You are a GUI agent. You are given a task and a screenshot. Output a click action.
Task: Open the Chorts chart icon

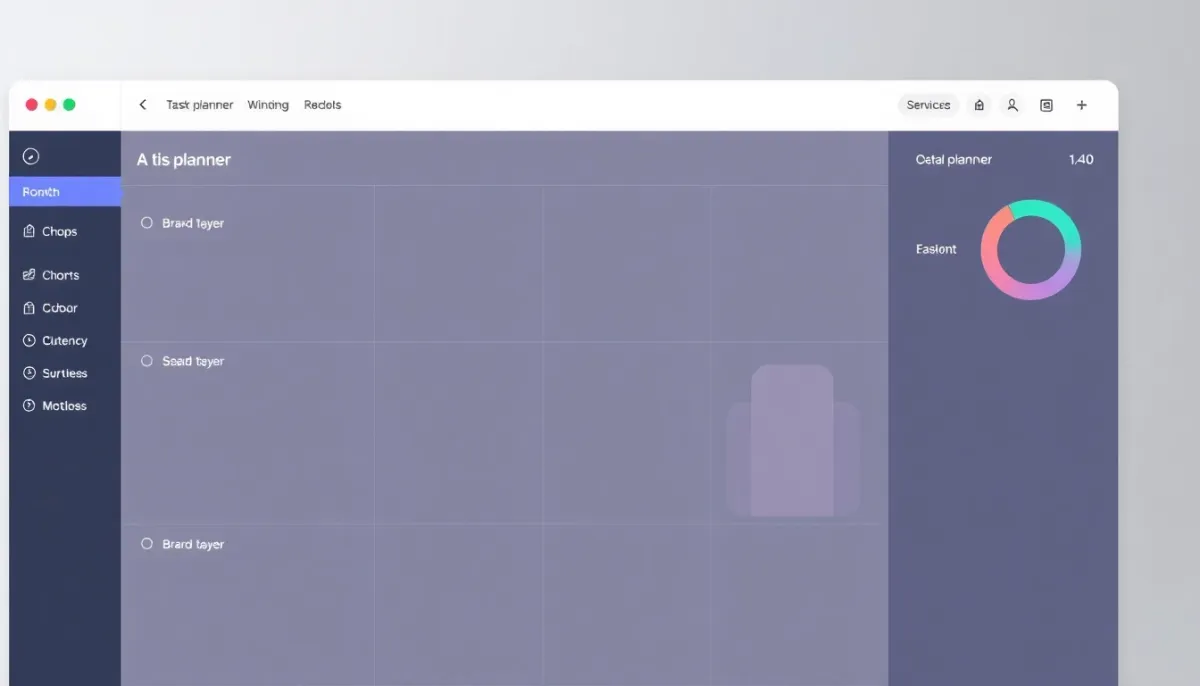[29, 275]
